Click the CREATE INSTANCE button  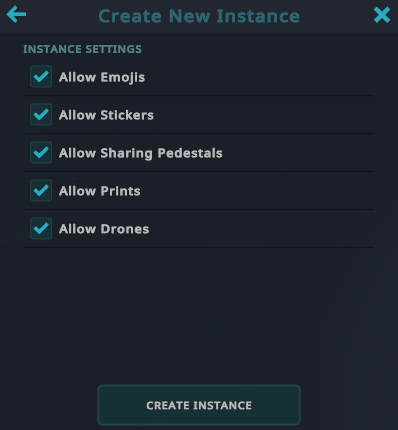(x=199, y=405)
